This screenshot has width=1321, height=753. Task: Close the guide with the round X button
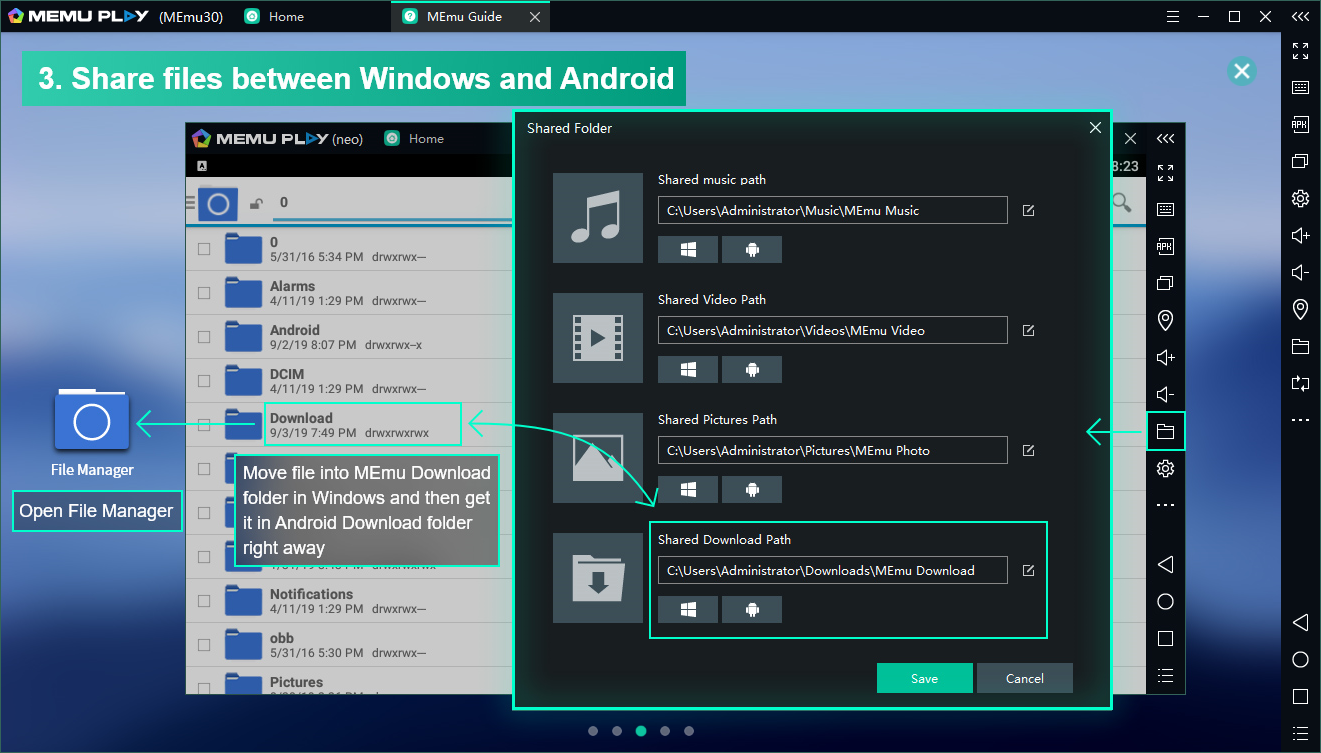(1241, 71)
